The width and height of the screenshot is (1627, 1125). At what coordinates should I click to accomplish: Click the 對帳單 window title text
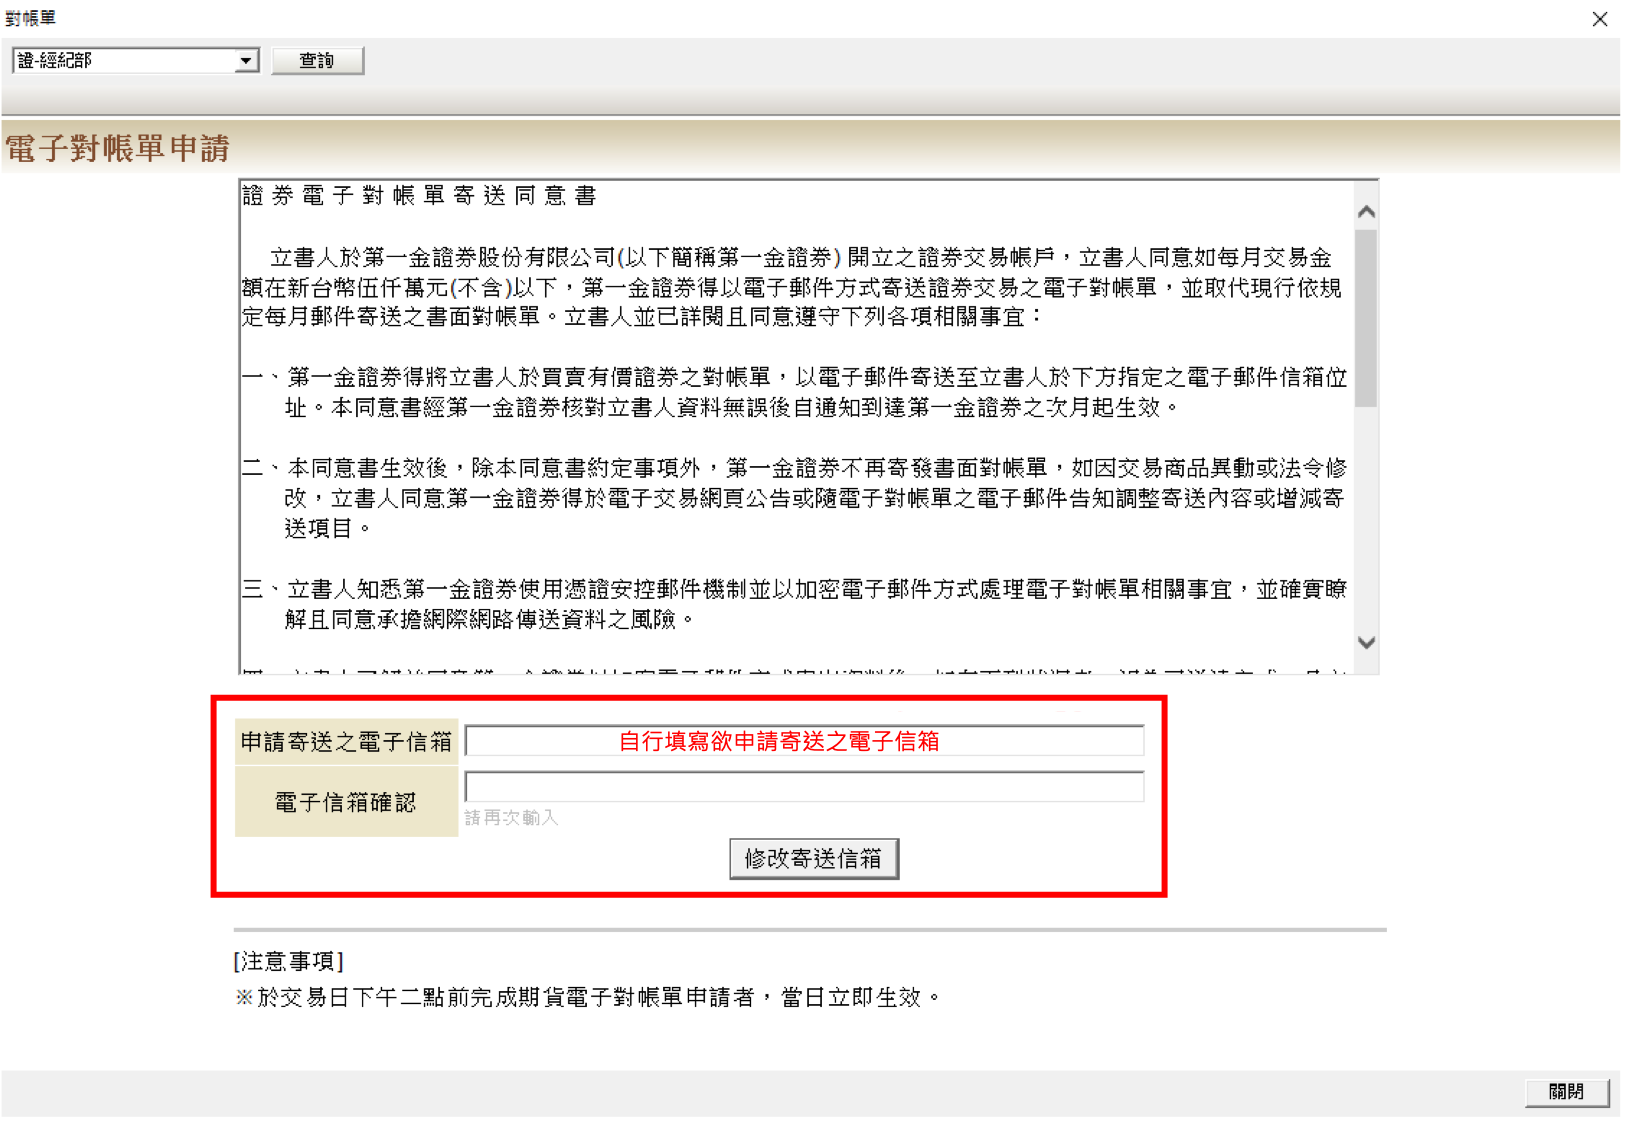31,18
